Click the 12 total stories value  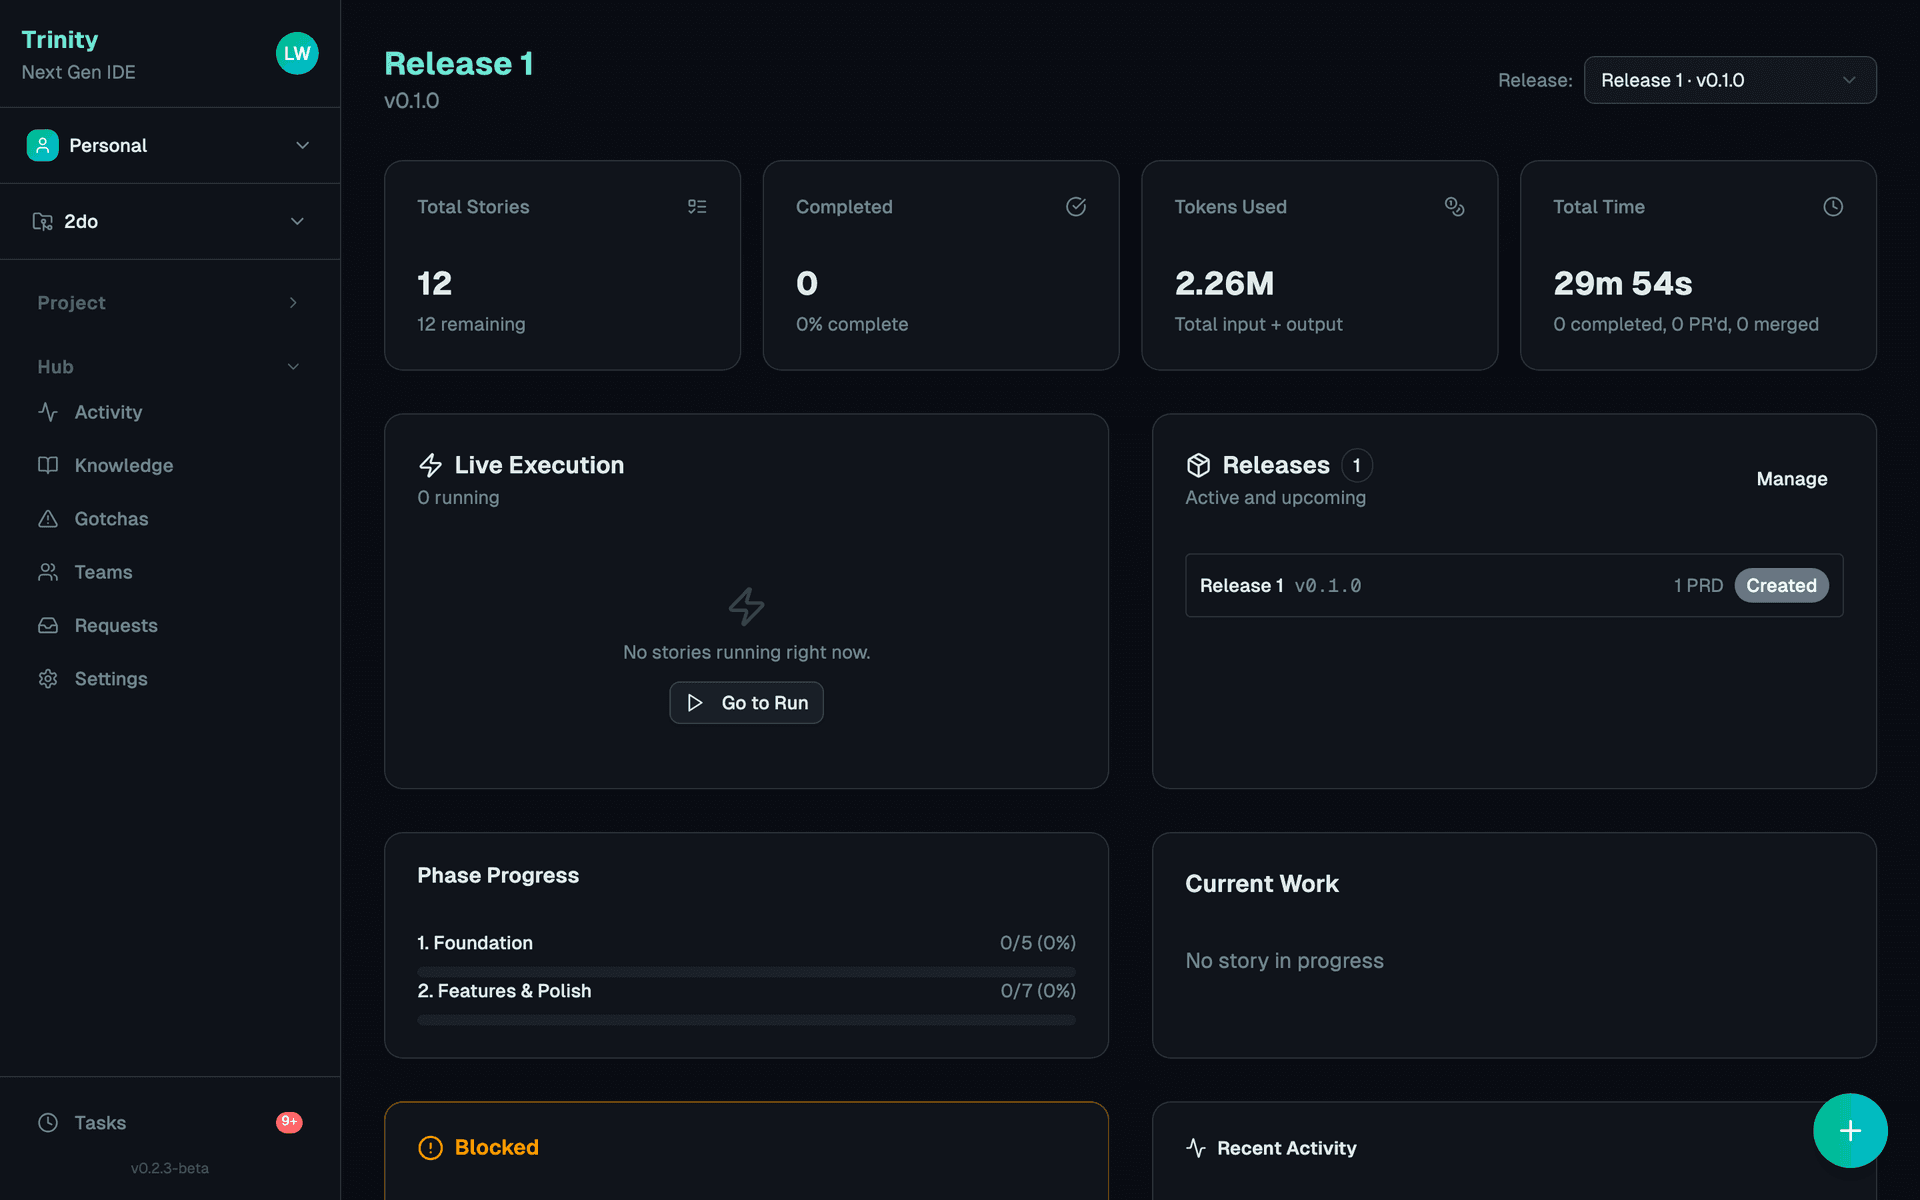click(x=434, y=284)
